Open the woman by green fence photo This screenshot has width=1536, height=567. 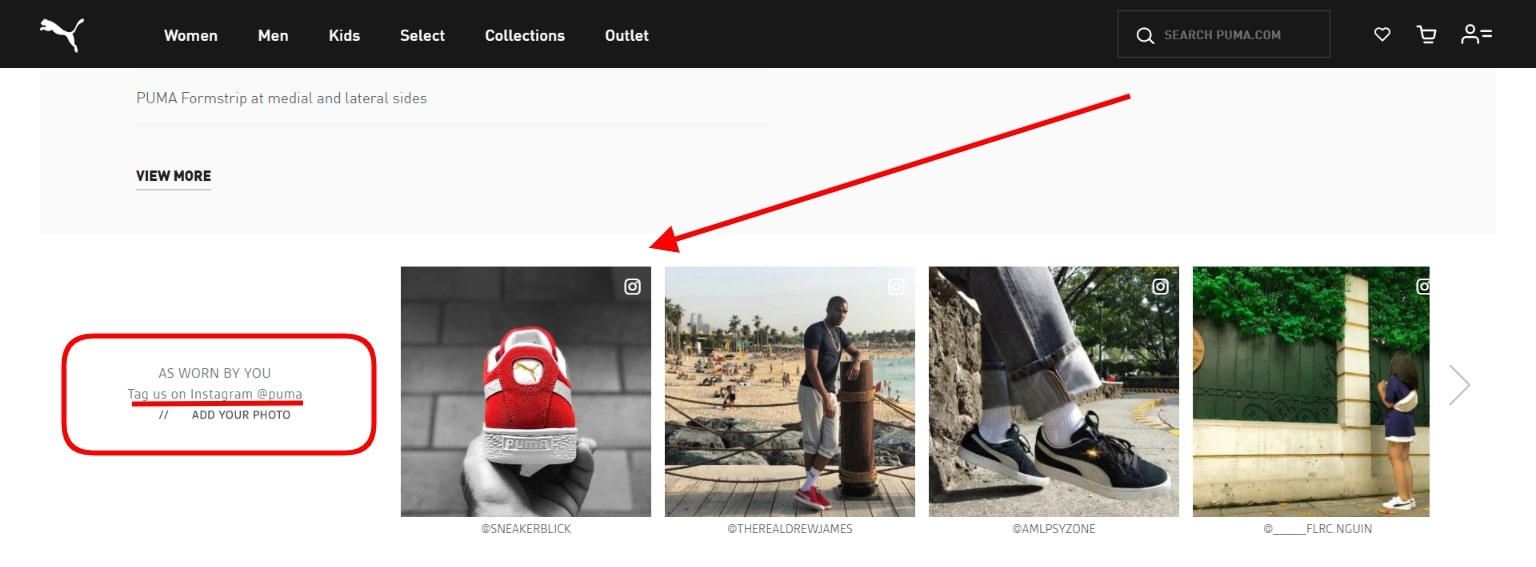(1311, 391)
